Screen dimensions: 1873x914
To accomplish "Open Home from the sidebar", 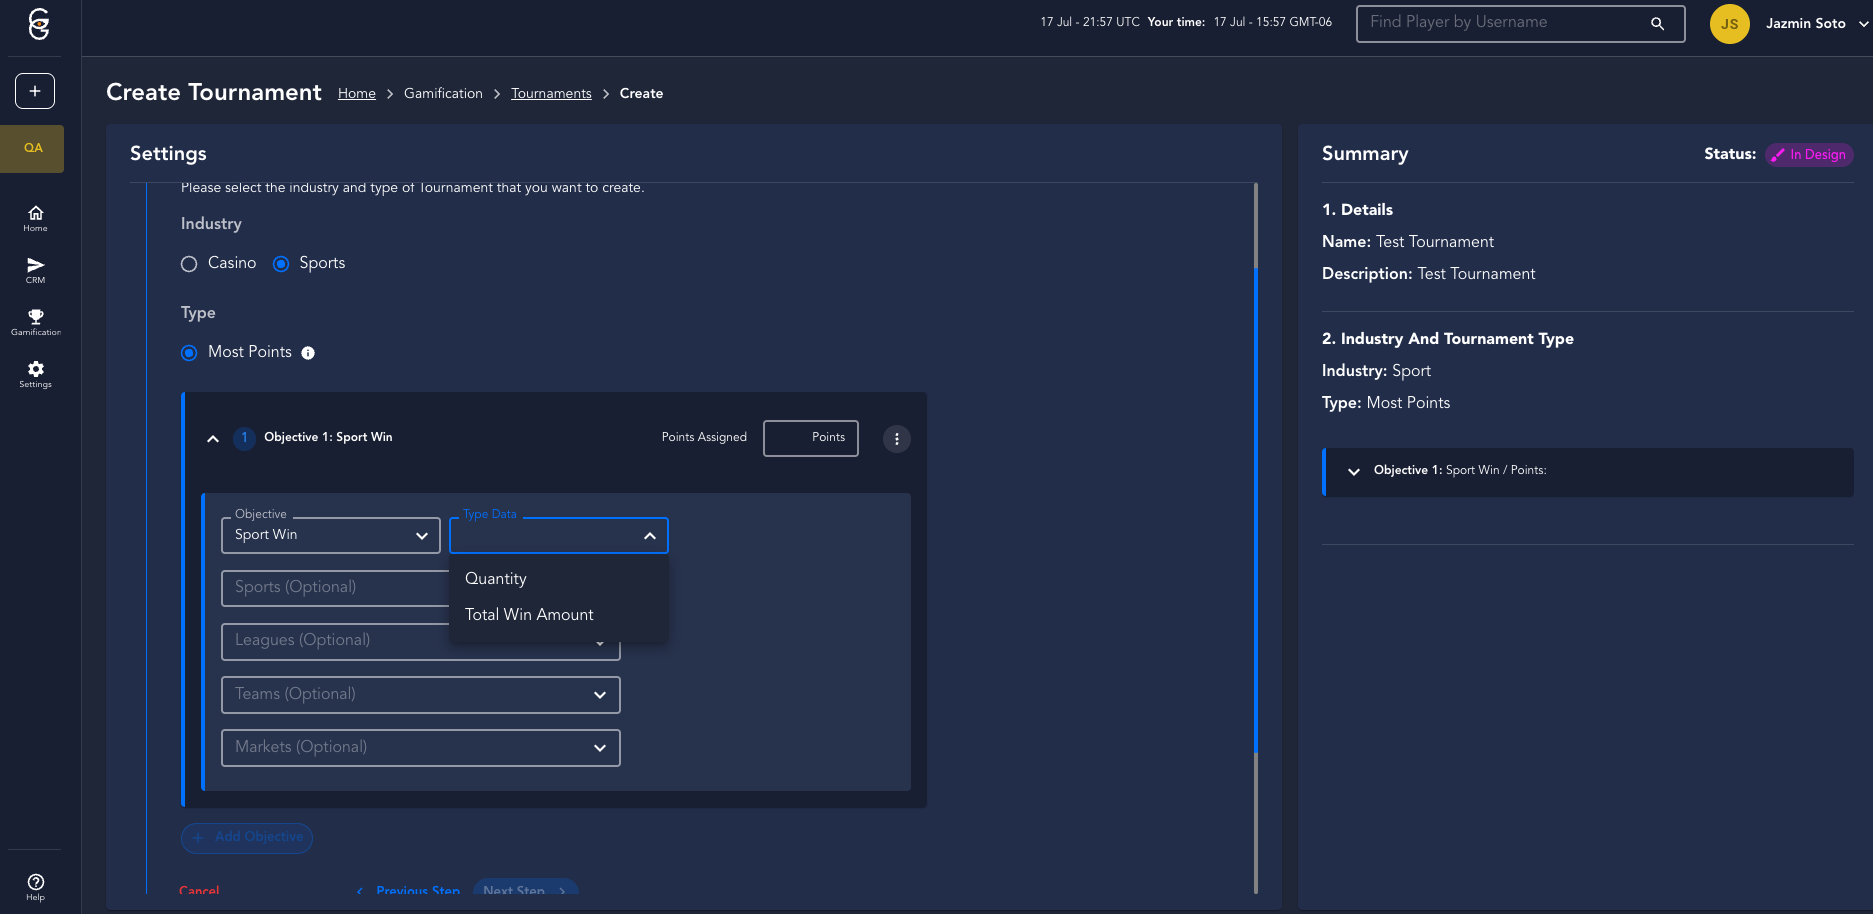I will coord(35,218).
